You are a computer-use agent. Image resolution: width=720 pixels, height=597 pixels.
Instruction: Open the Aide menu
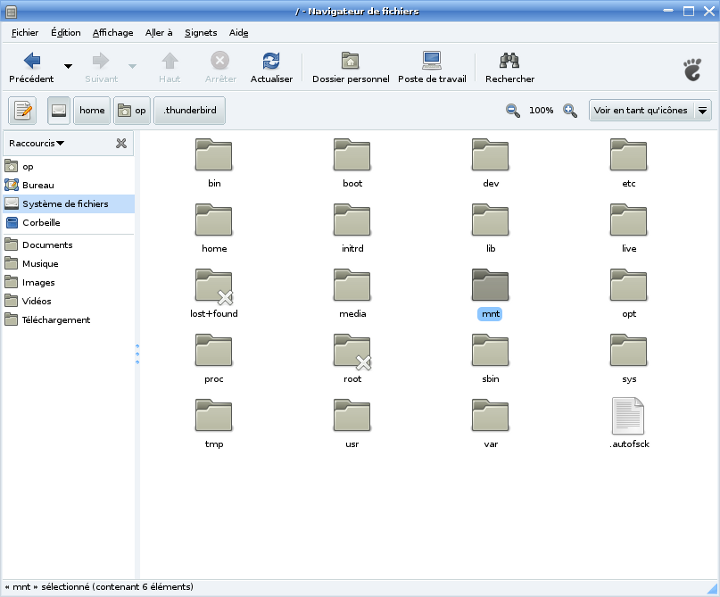pyautogui.click(x=239, y=33)
